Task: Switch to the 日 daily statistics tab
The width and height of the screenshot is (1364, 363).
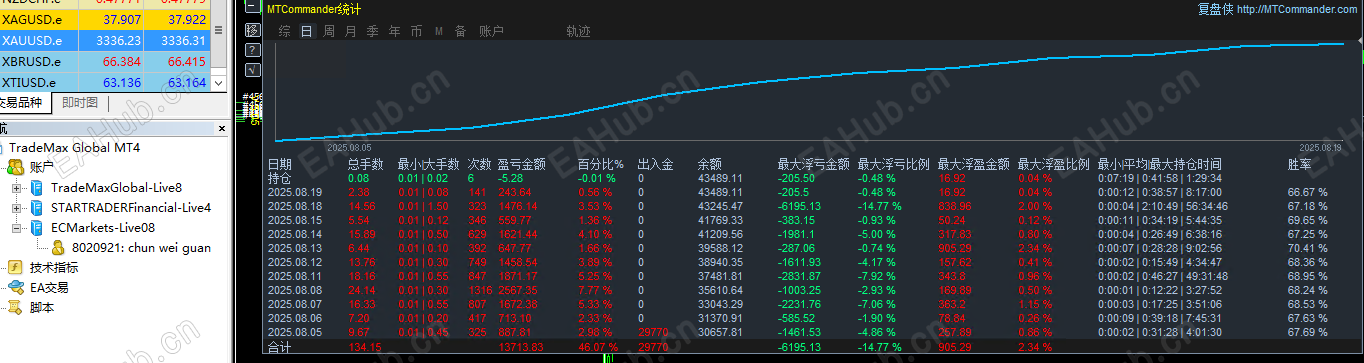Action: [306, 31]
